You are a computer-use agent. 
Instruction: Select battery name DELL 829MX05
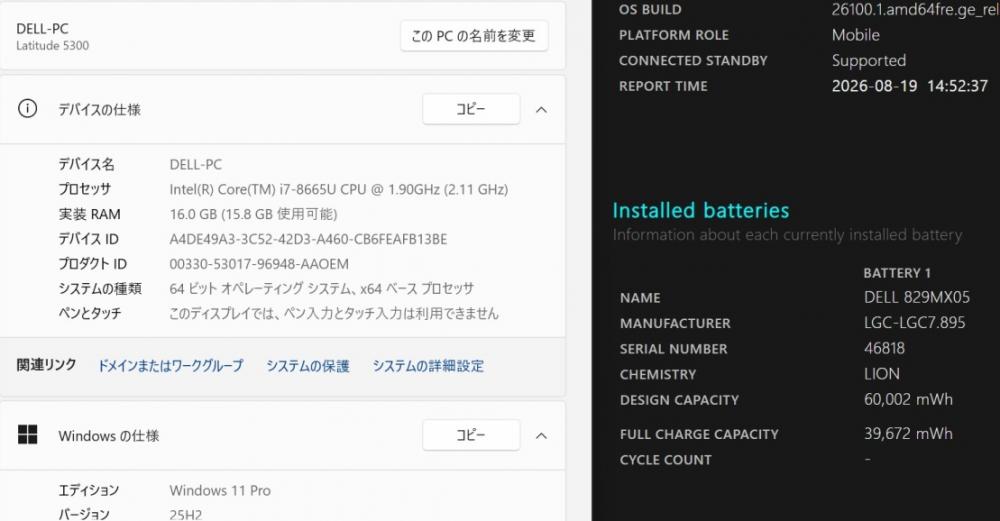[916, 297]
